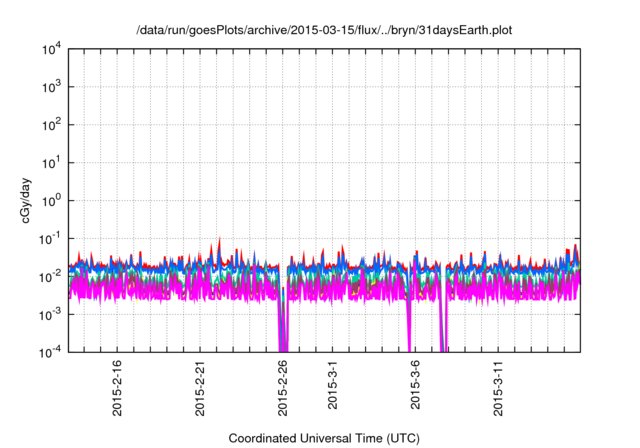
Task: Click the tallest red spike near 2015-2-21
Action: tap(219, 243)
